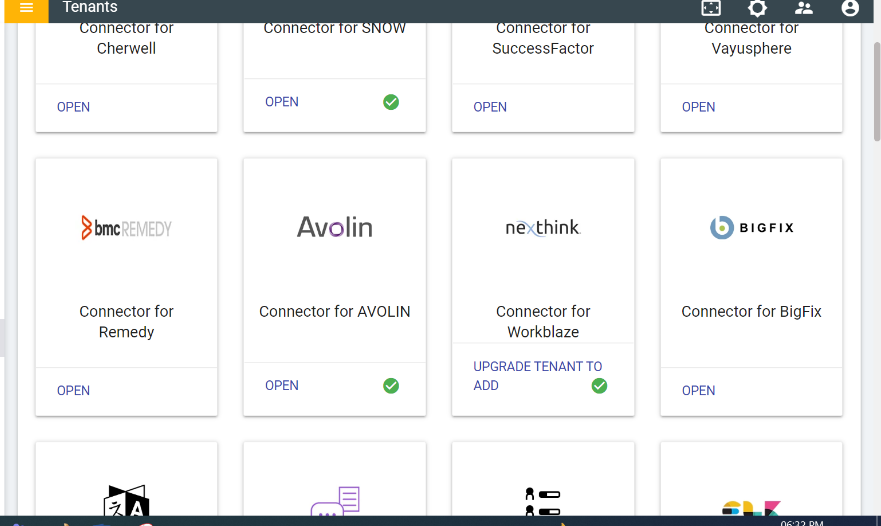The height and width of the screenshot is (526, 881).
Task: Click the Avolin logo
Action: pos(334,227)
